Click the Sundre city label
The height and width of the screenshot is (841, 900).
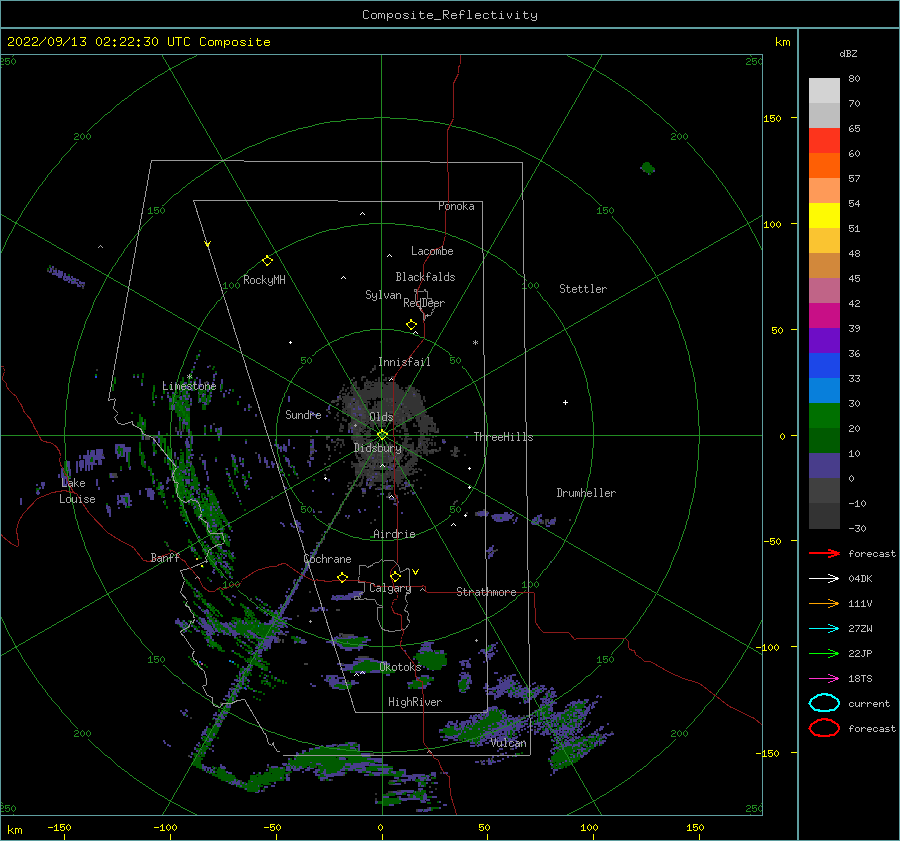click(x=303, y=414)
